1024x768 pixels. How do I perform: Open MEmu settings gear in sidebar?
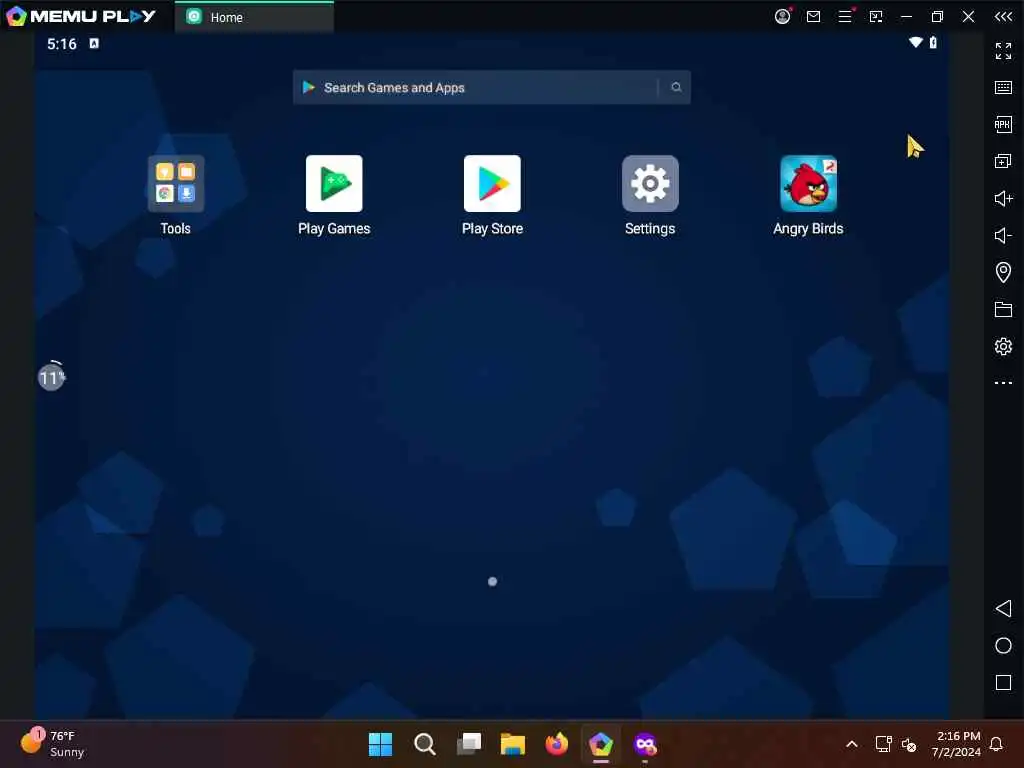(1003, 346)
